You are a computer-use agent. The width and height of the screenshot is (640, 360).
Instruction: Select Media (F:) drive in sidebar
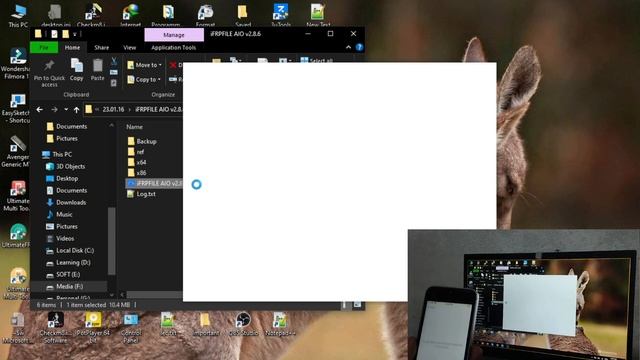64,287
